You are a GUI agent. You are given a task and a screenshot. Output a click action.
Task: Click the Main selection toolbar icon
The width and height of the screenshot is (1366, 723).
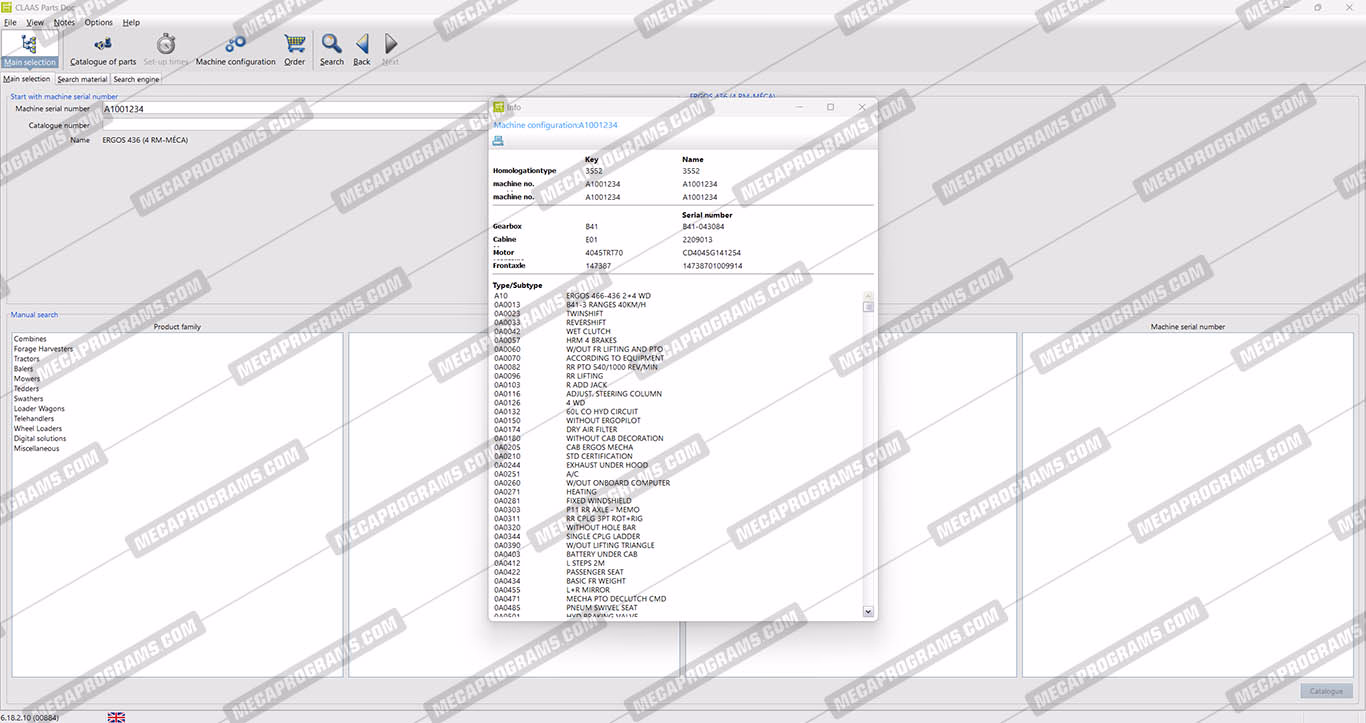pyautogui.click(x=30, y=48)
